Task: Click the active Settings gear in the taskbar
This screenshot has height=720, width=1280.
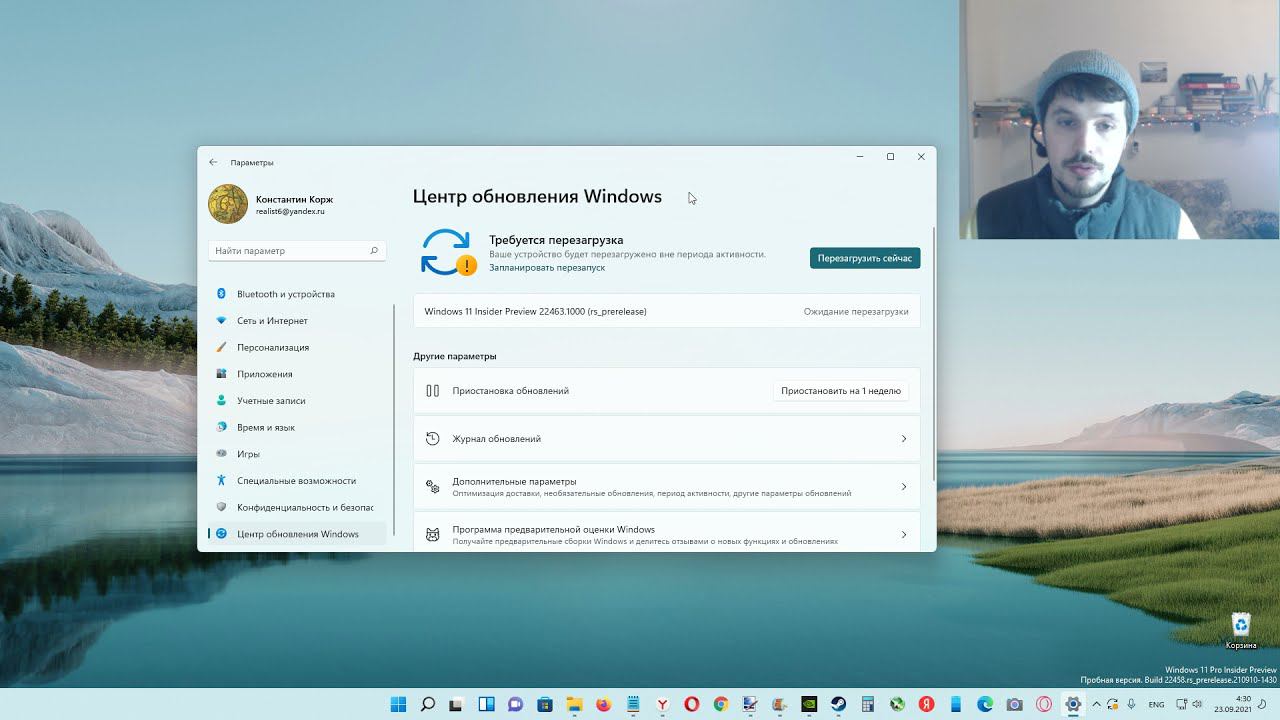Action: (x=1073, y=704)
